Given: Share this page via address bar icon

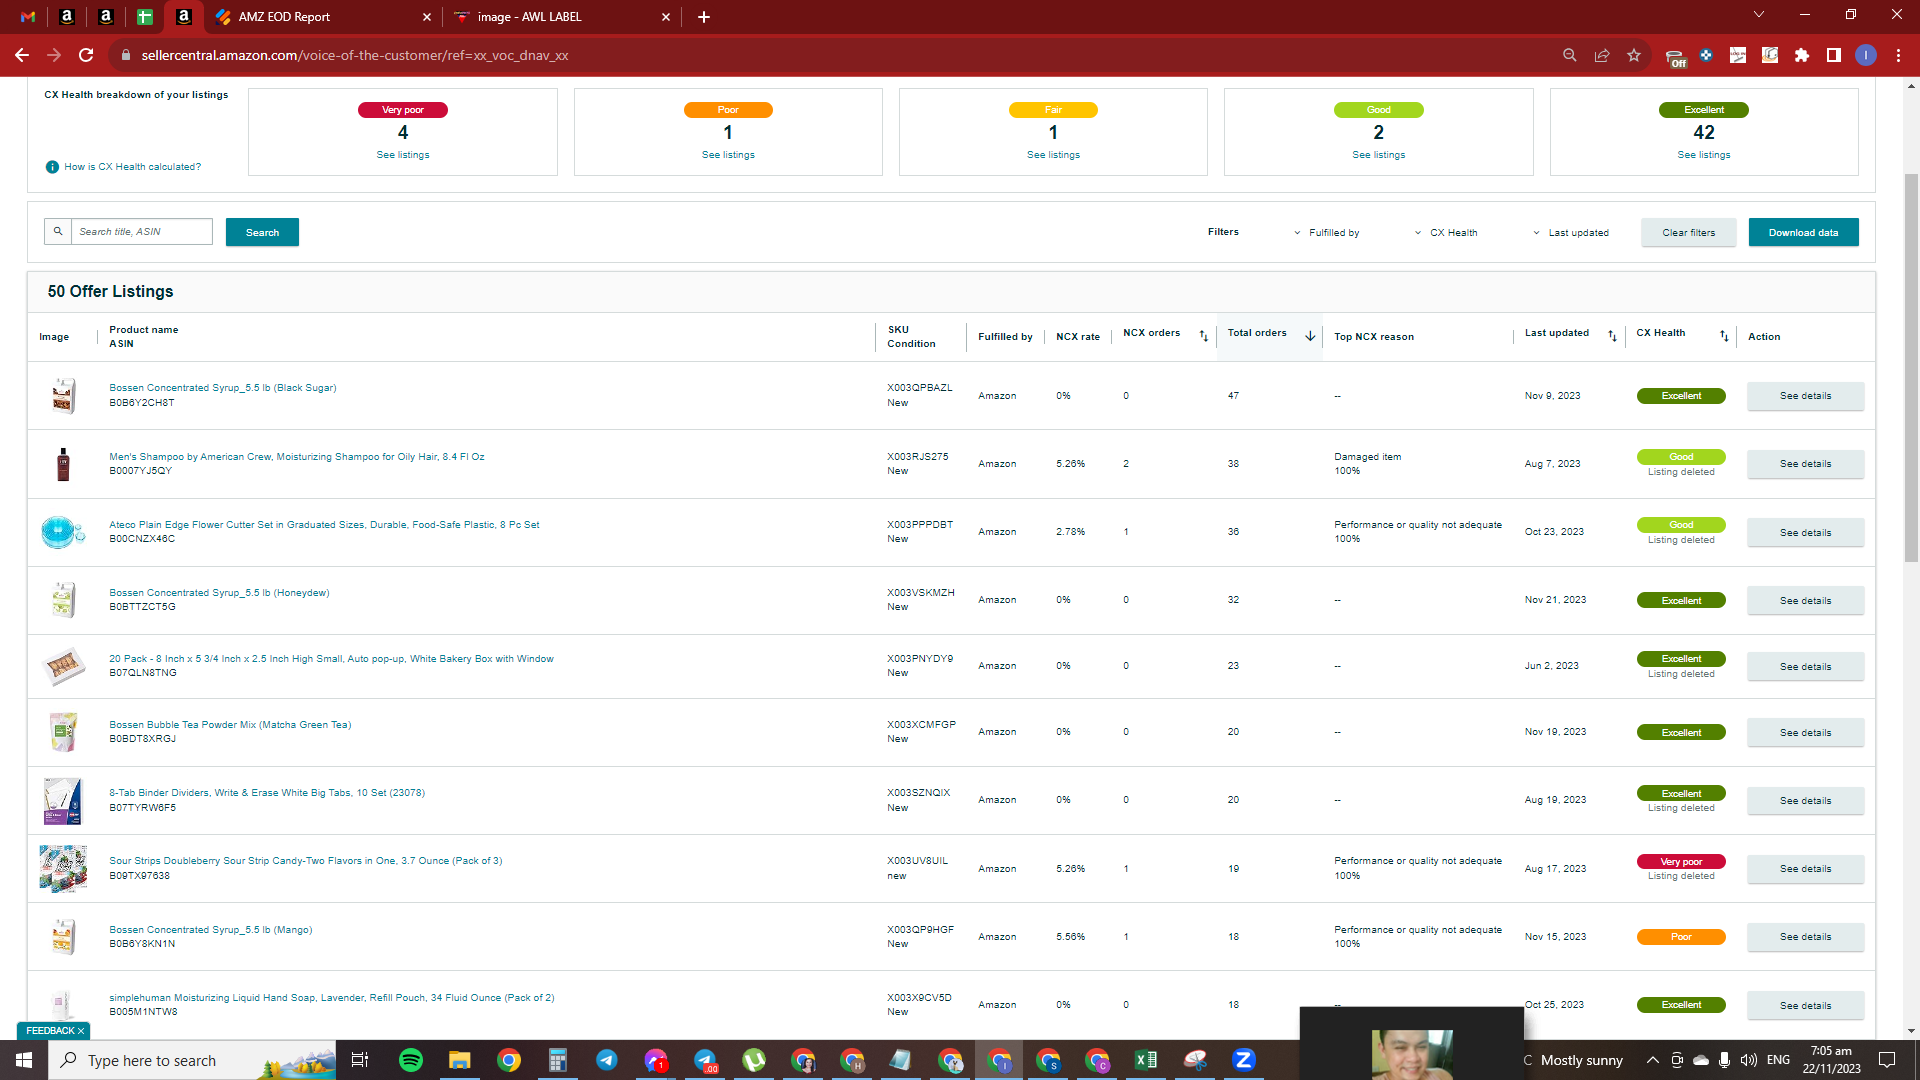Looking at the screenshot, I should click(1602, 55).
